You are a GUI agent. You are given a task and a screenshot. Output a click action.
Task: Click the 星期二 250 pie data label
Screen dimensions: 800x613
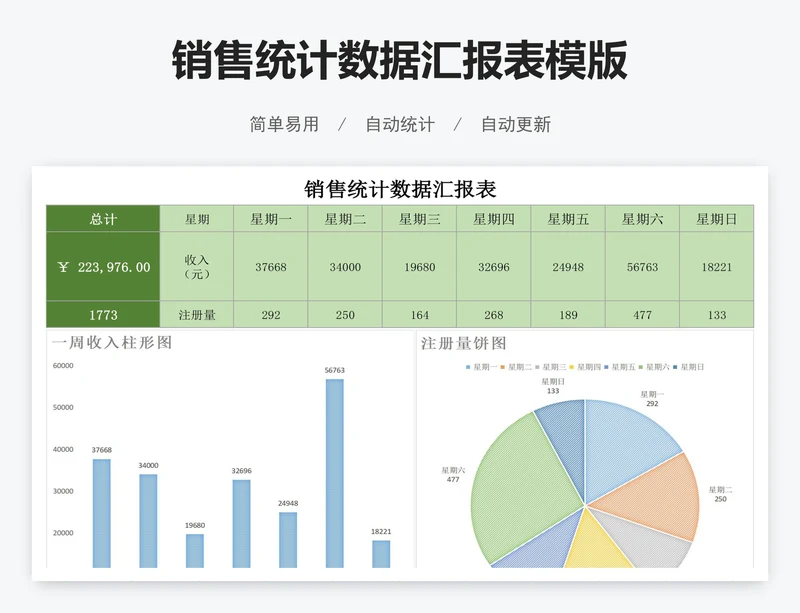tap(720, 494)
